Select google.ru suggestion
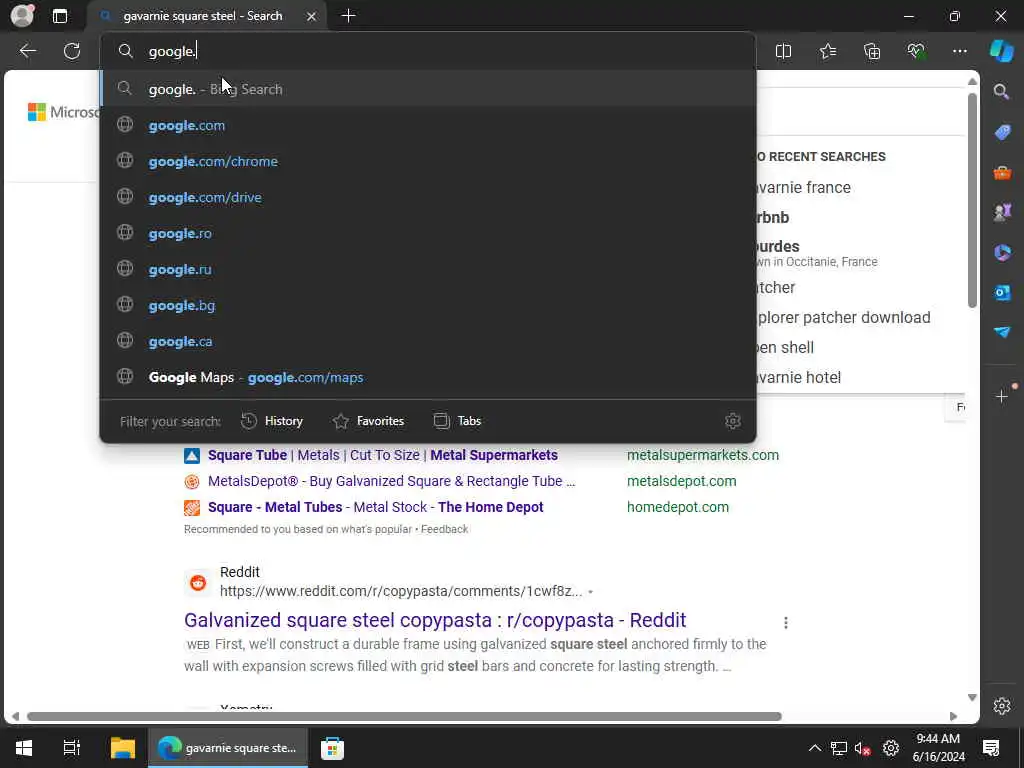1024x768 pixels. (428, 269)
